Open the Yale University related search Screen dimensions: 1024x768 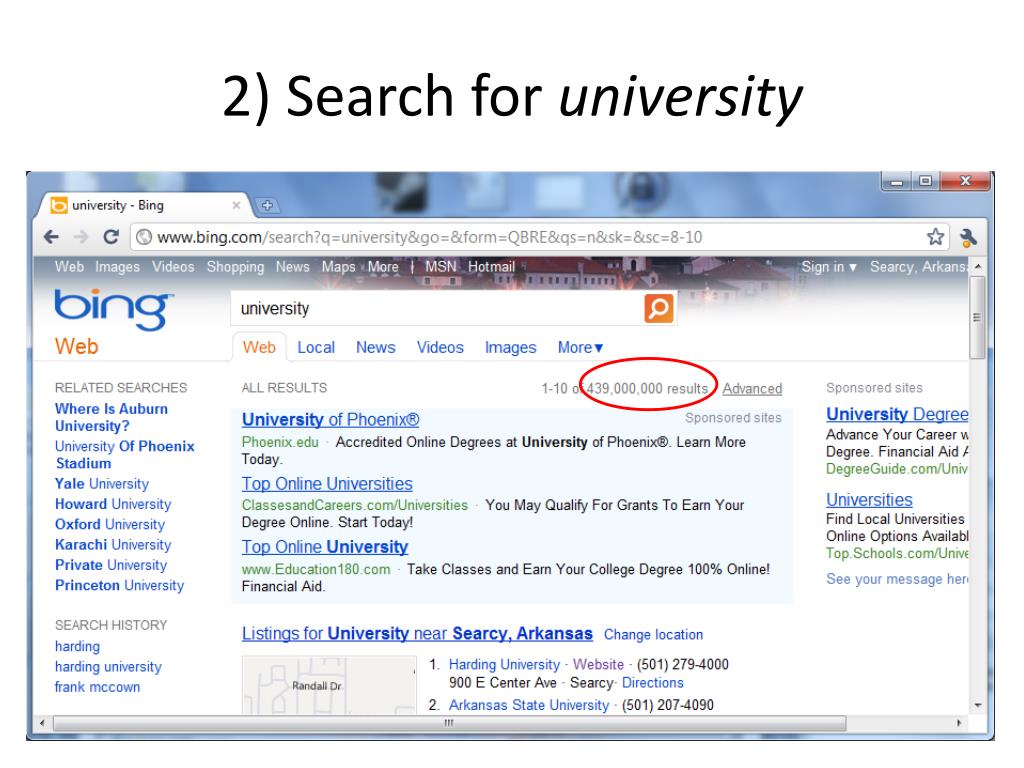click(102, 484)
